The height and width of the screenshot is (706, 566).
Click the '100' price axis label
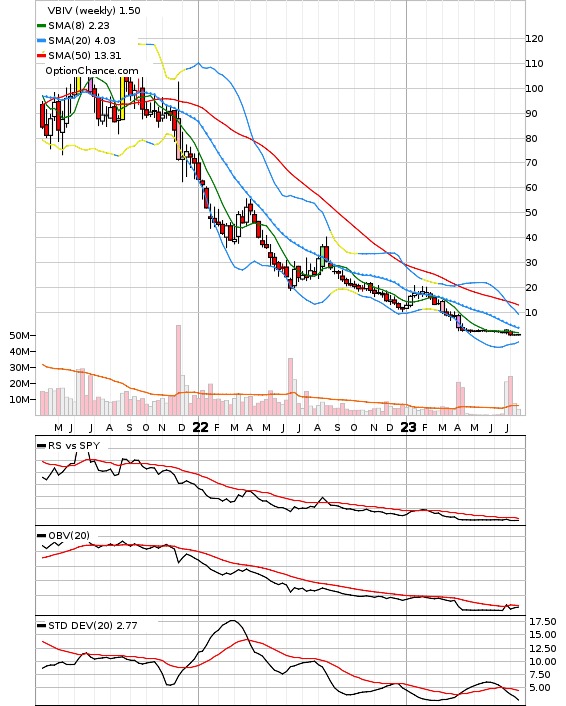click(534, 89)
